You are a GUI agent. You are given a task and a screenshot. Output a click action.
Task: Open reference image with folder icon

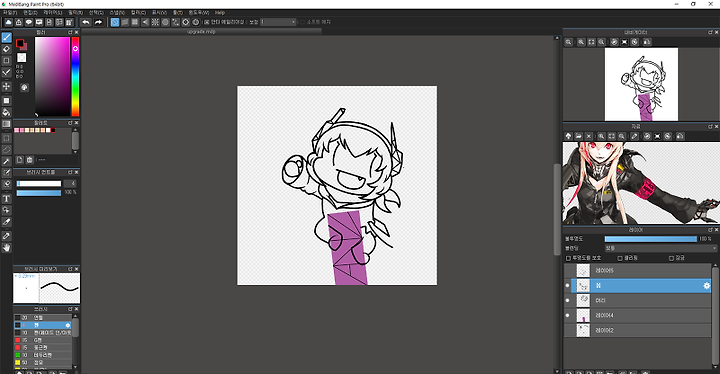579,136
